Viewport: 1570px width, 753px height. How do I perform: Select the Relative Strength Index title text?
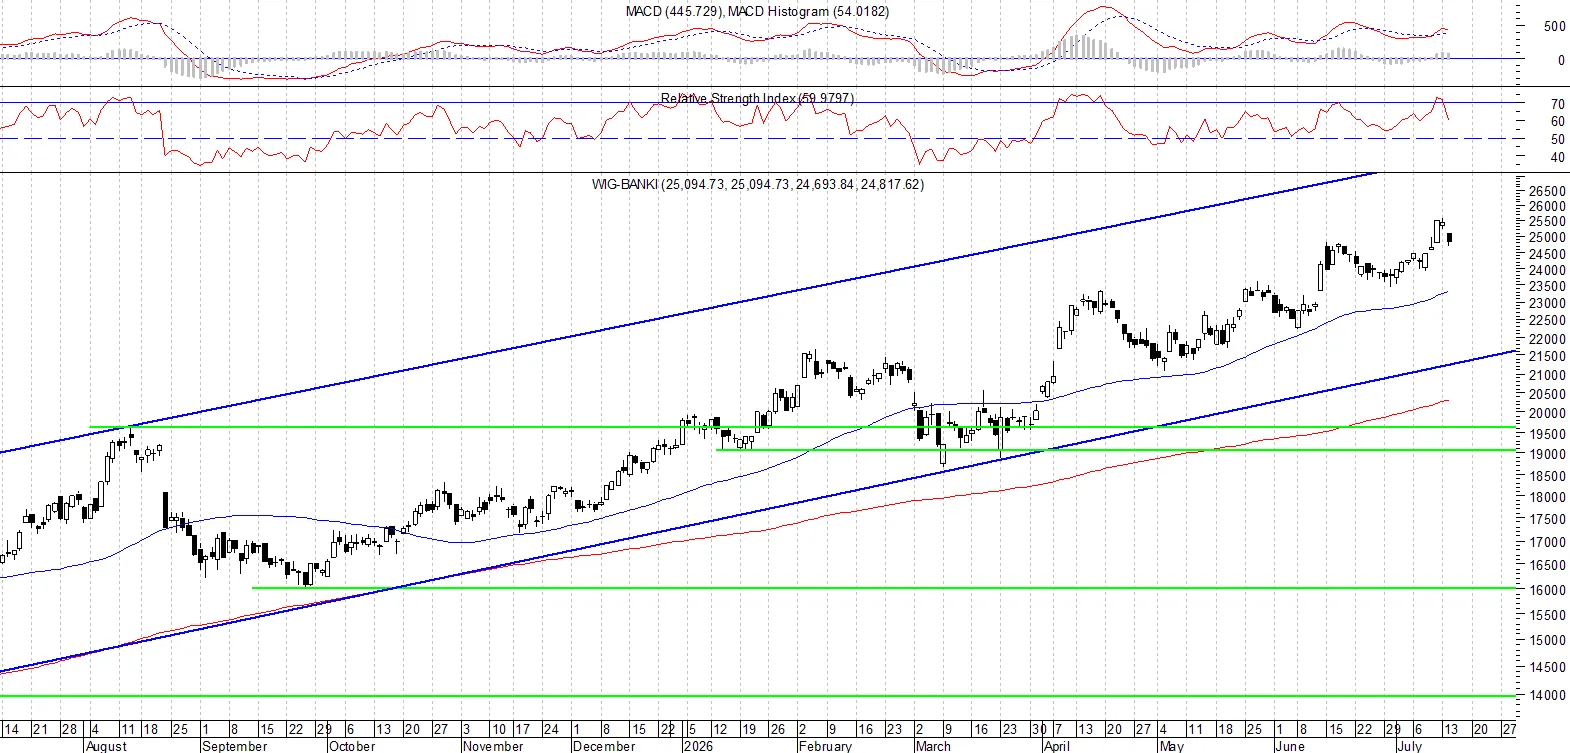[757, 98]
